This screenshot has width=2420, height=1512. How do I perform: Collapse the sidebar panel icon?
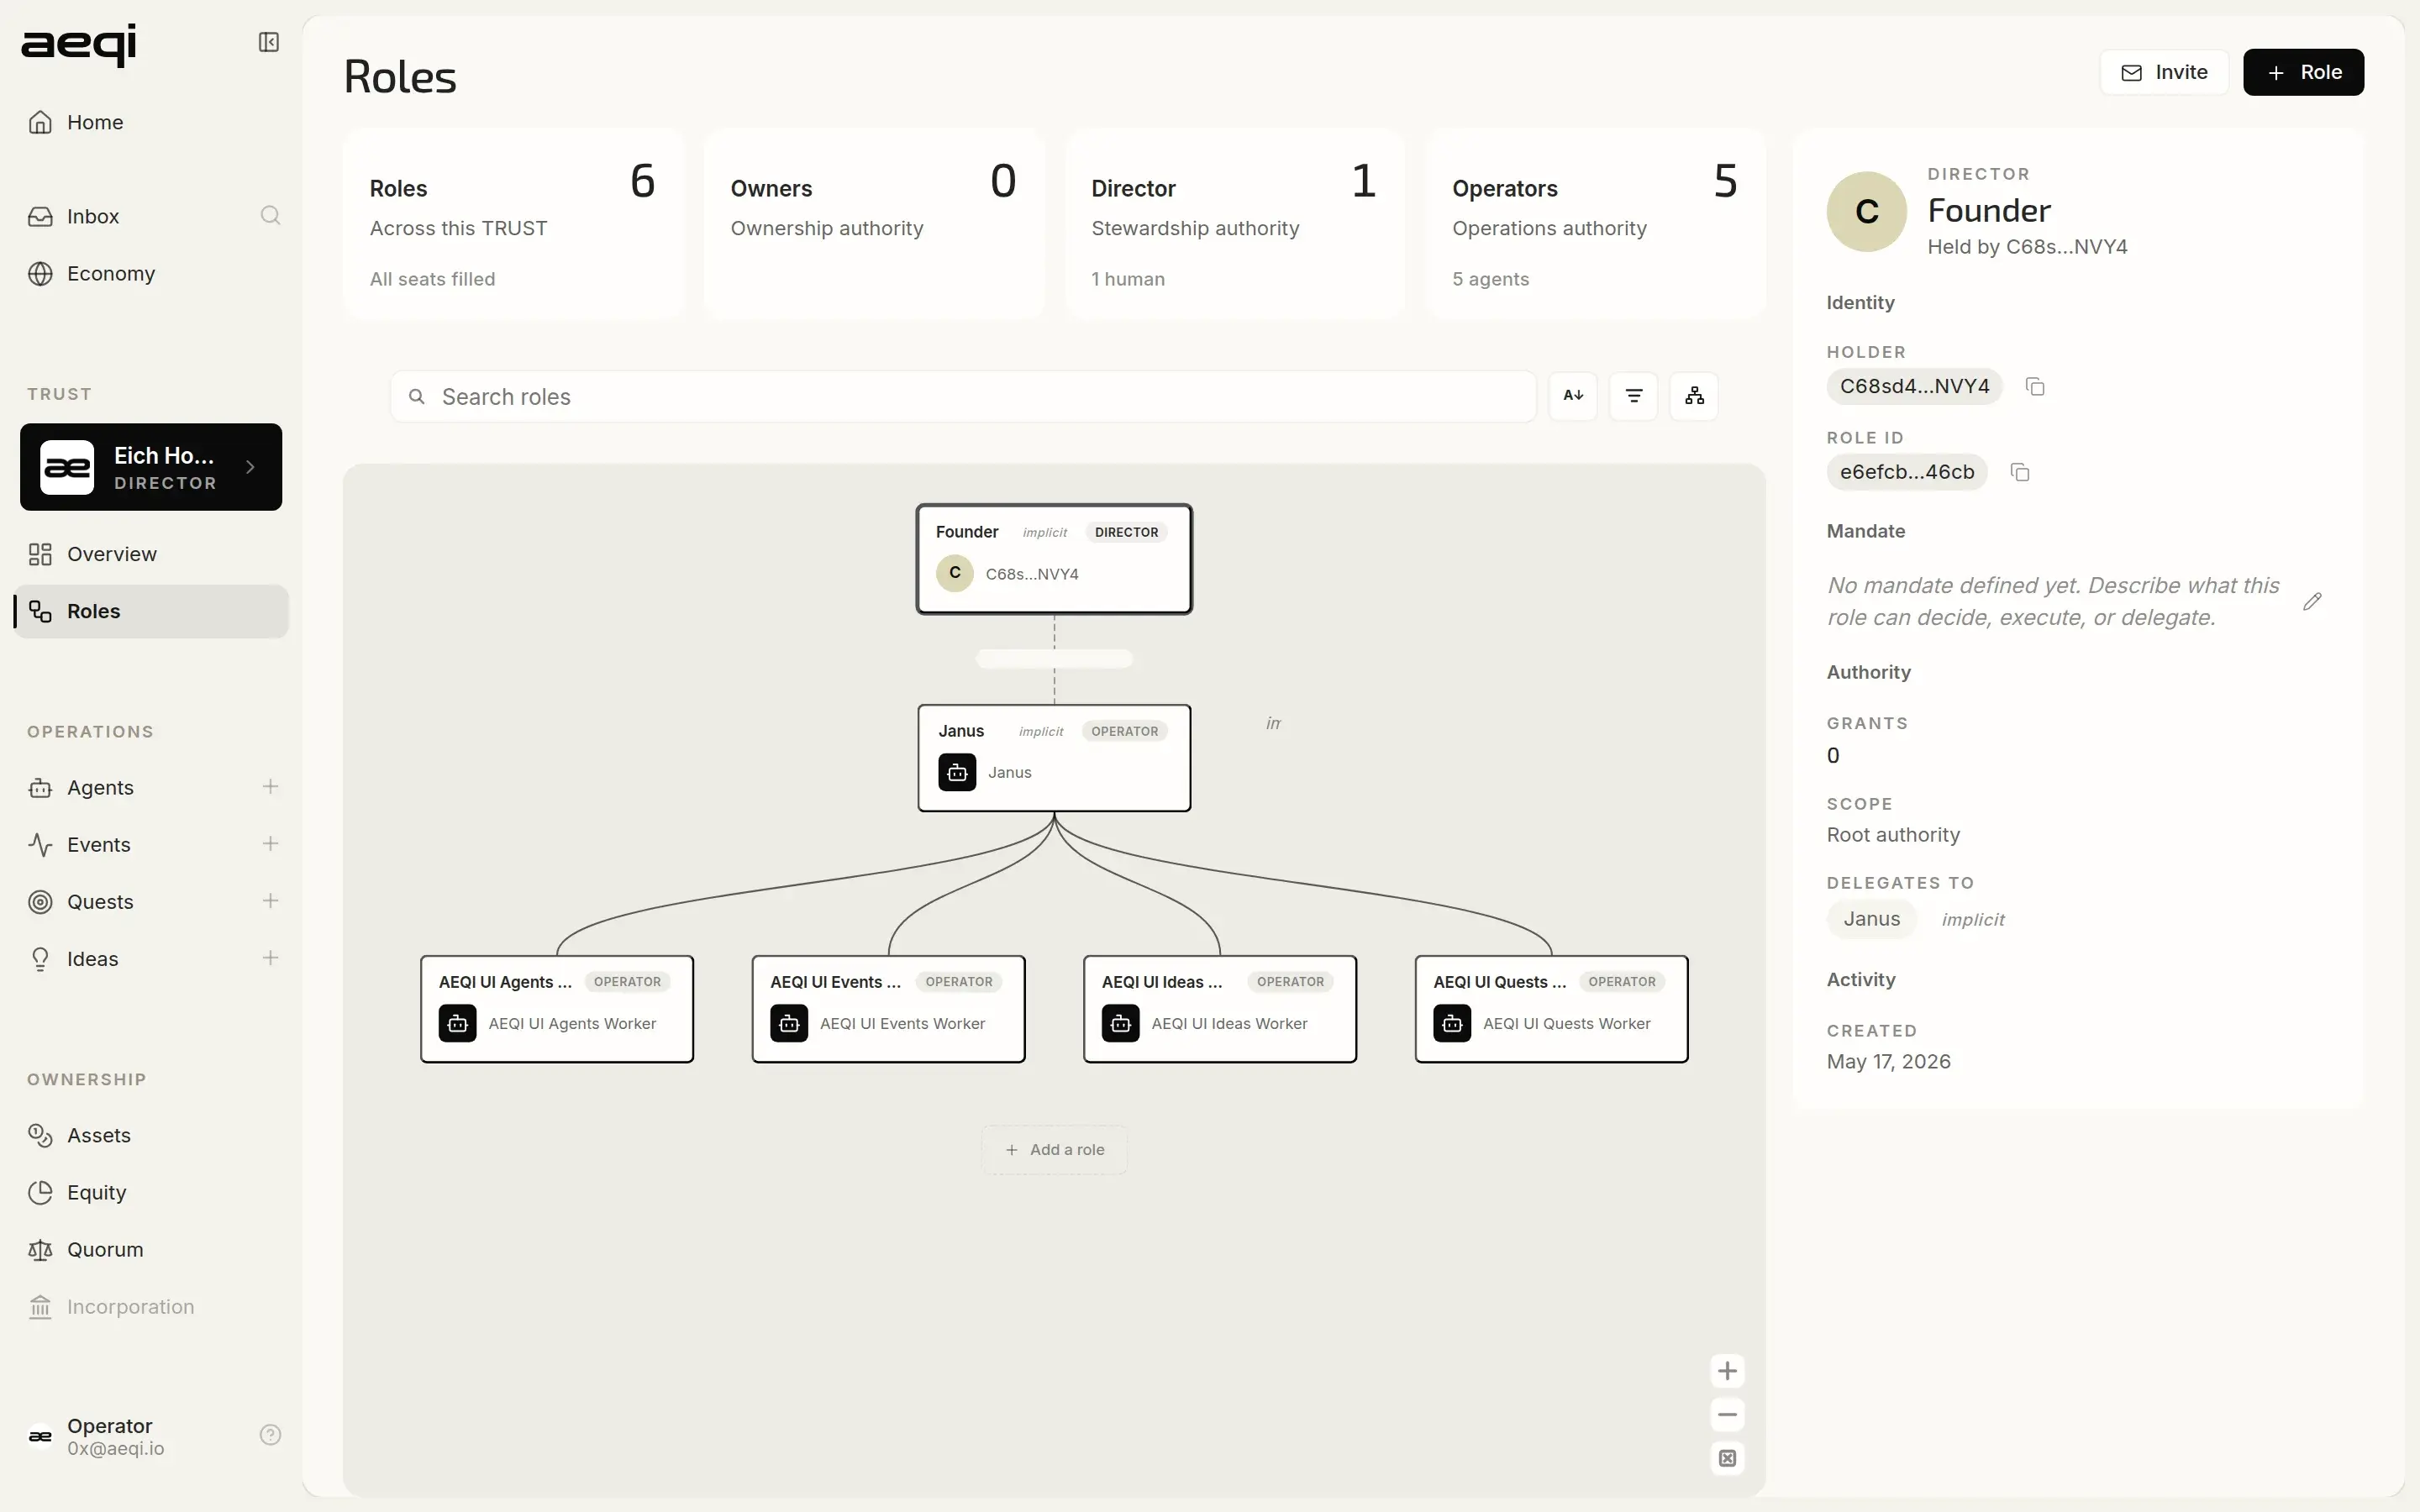tap(268, 42)
